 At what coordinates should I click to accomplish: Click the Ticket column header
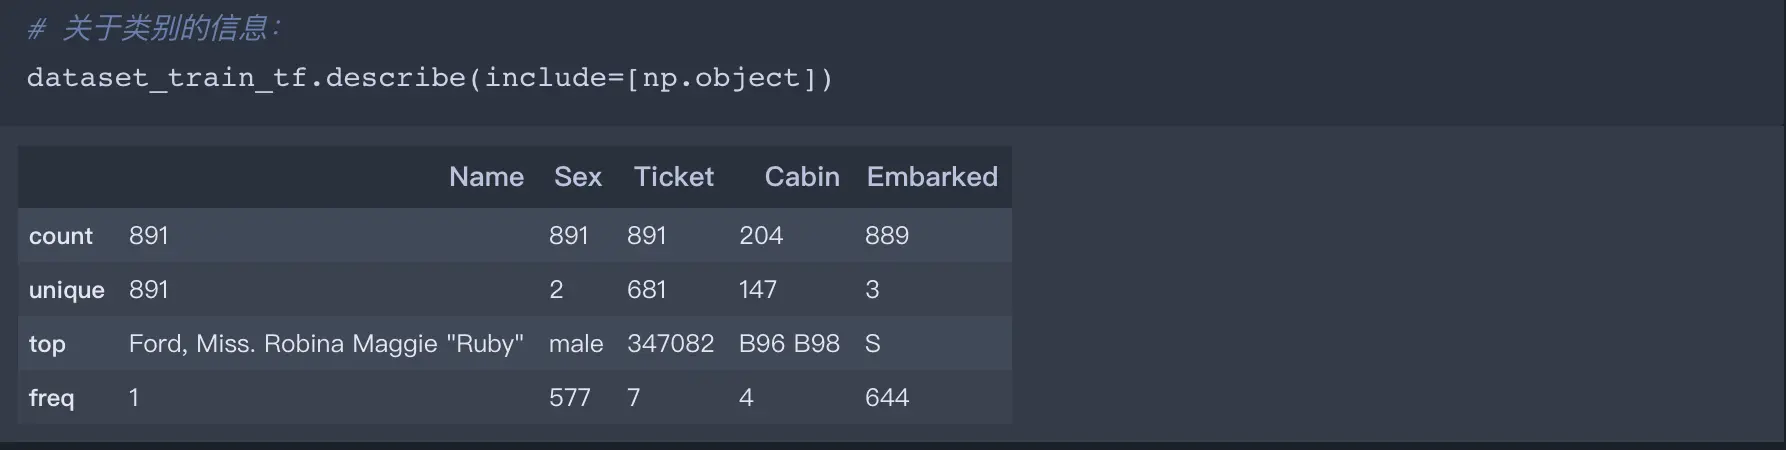[673, 177]
